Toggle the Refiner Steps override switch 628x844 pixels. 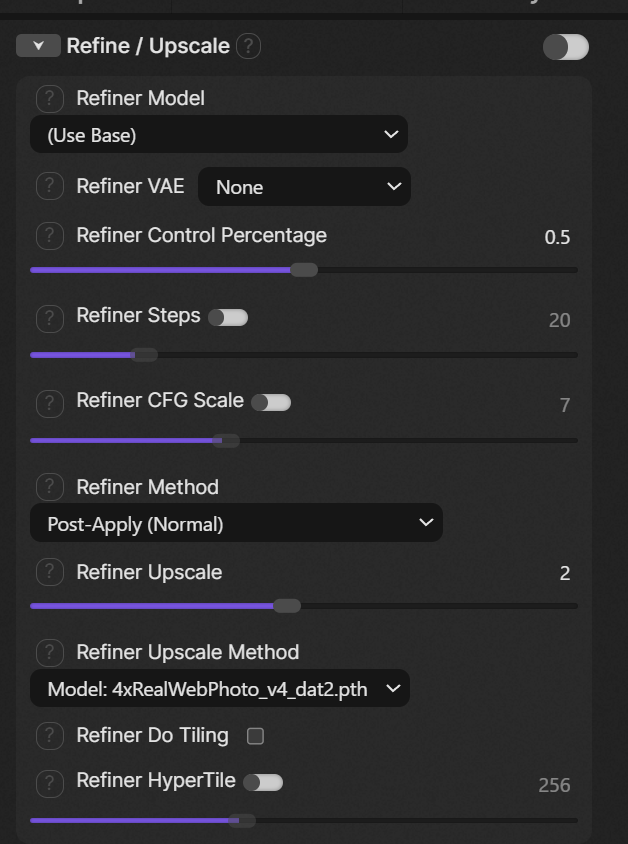pos(228,317)
